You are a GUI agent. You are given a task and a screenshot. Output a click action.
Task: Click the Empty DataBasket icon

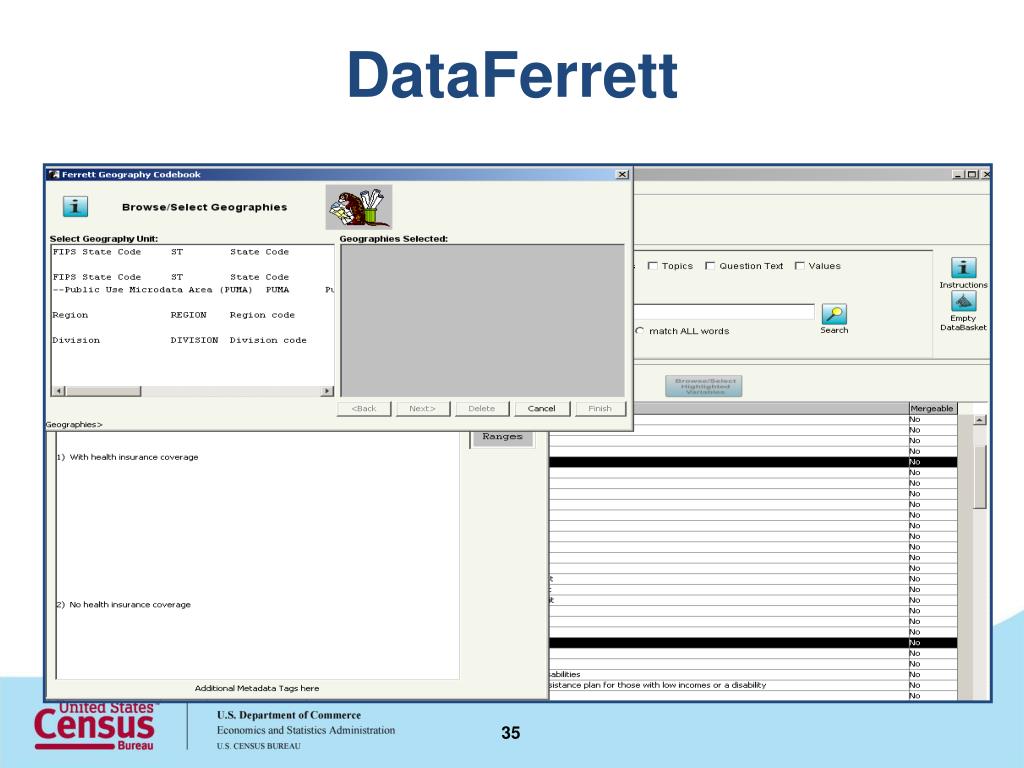point(963,301)
